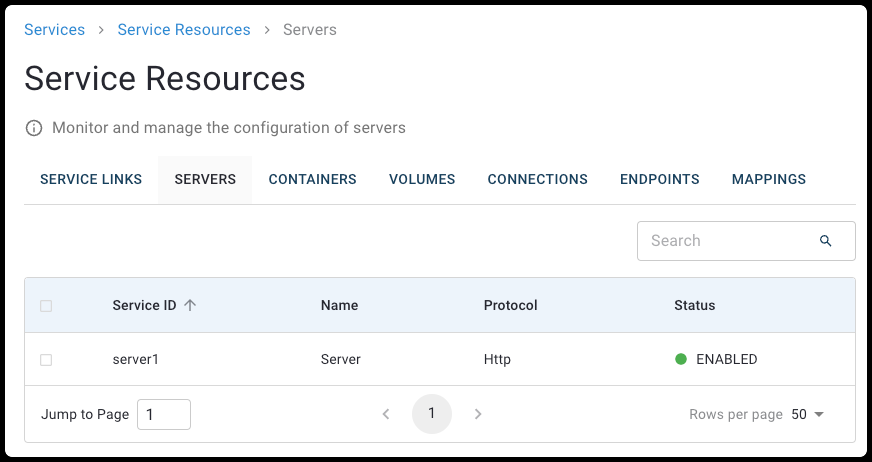Go to previous page chevron

tap(386, 414)
